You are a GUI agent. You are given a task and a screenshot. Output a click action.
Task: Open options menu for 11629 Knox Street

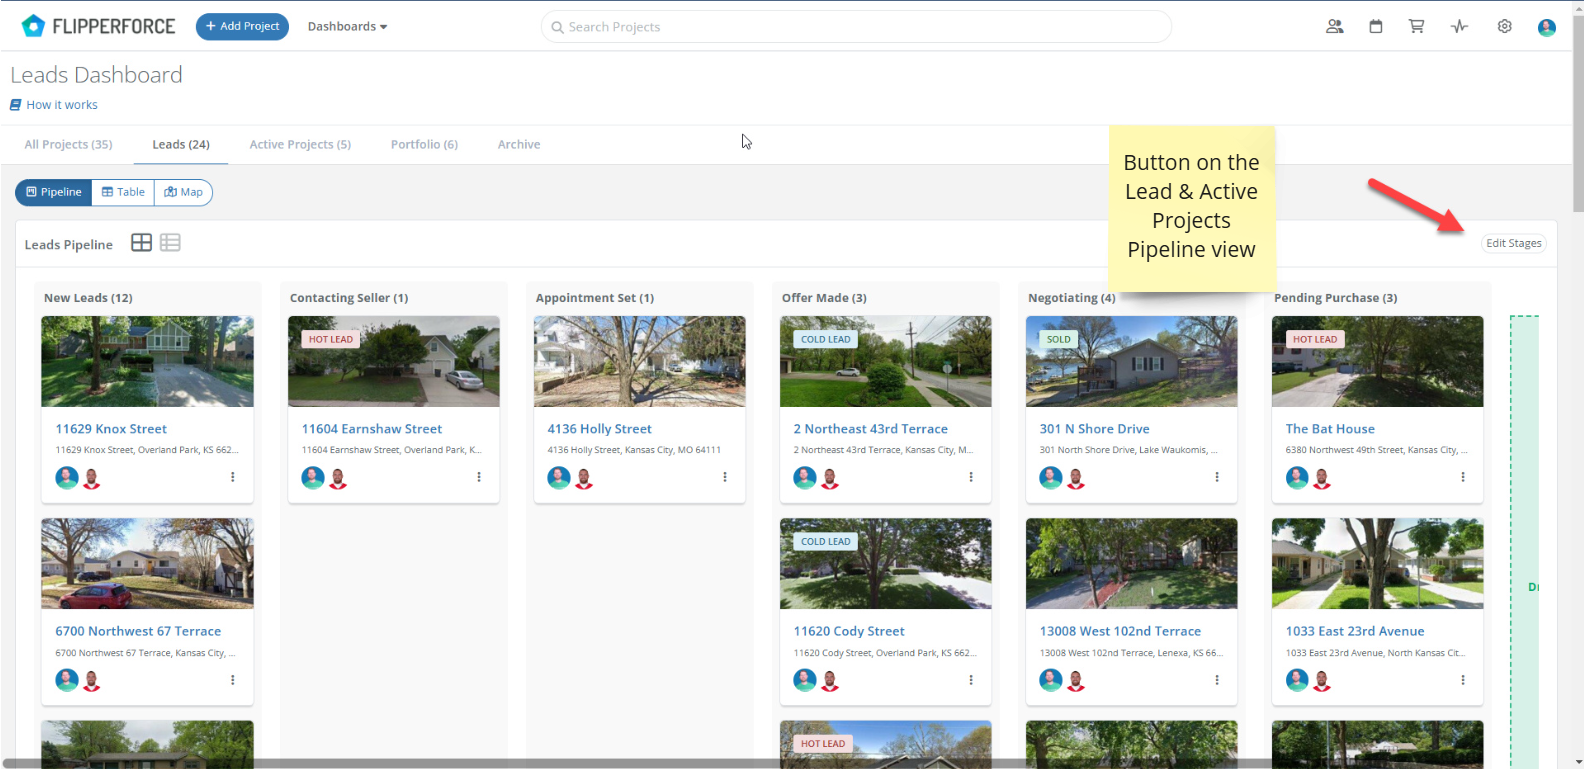233,477
